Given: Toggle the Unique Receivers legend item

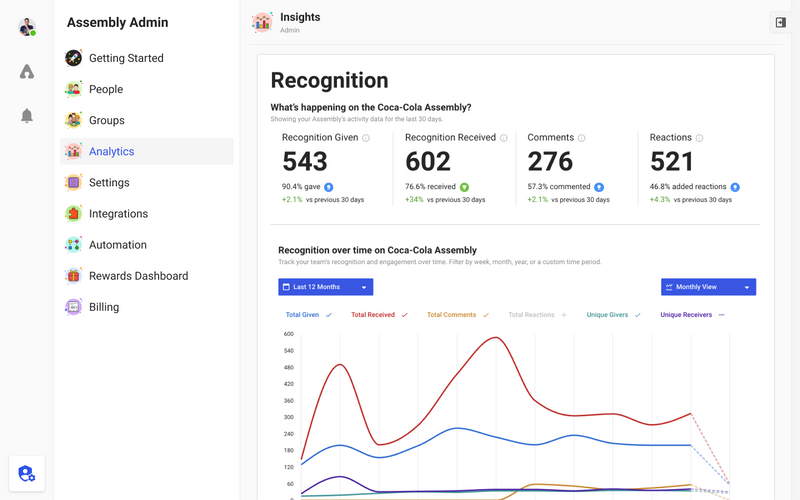Looking at the screenshot, I should 692,315.
